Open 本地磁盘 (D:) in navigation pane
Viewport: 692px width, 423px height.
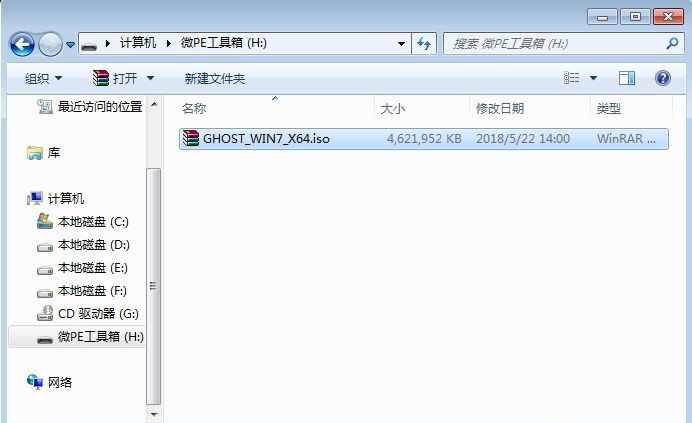[94, 245]
